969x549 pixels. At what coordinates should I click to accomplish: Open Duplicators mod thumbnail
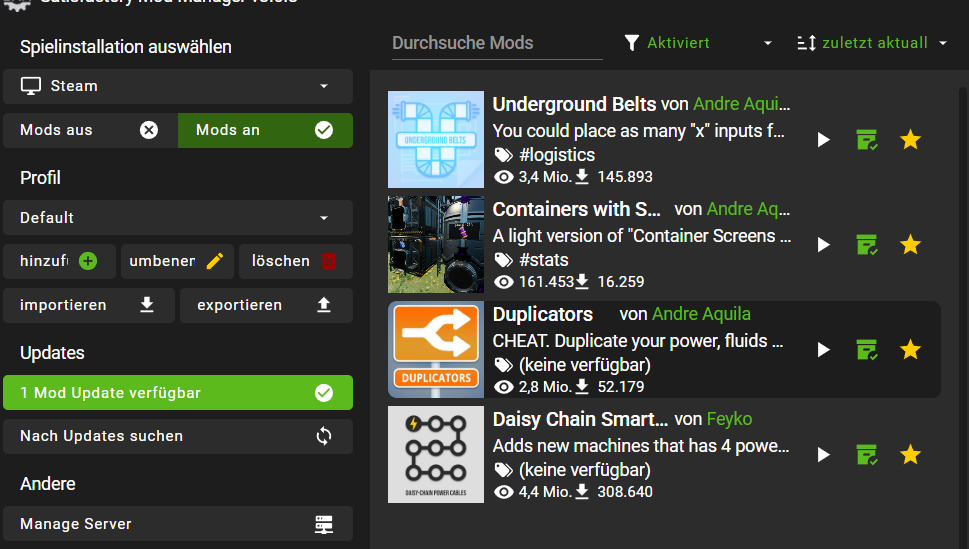pyautogui.click(x=436, y=350)
